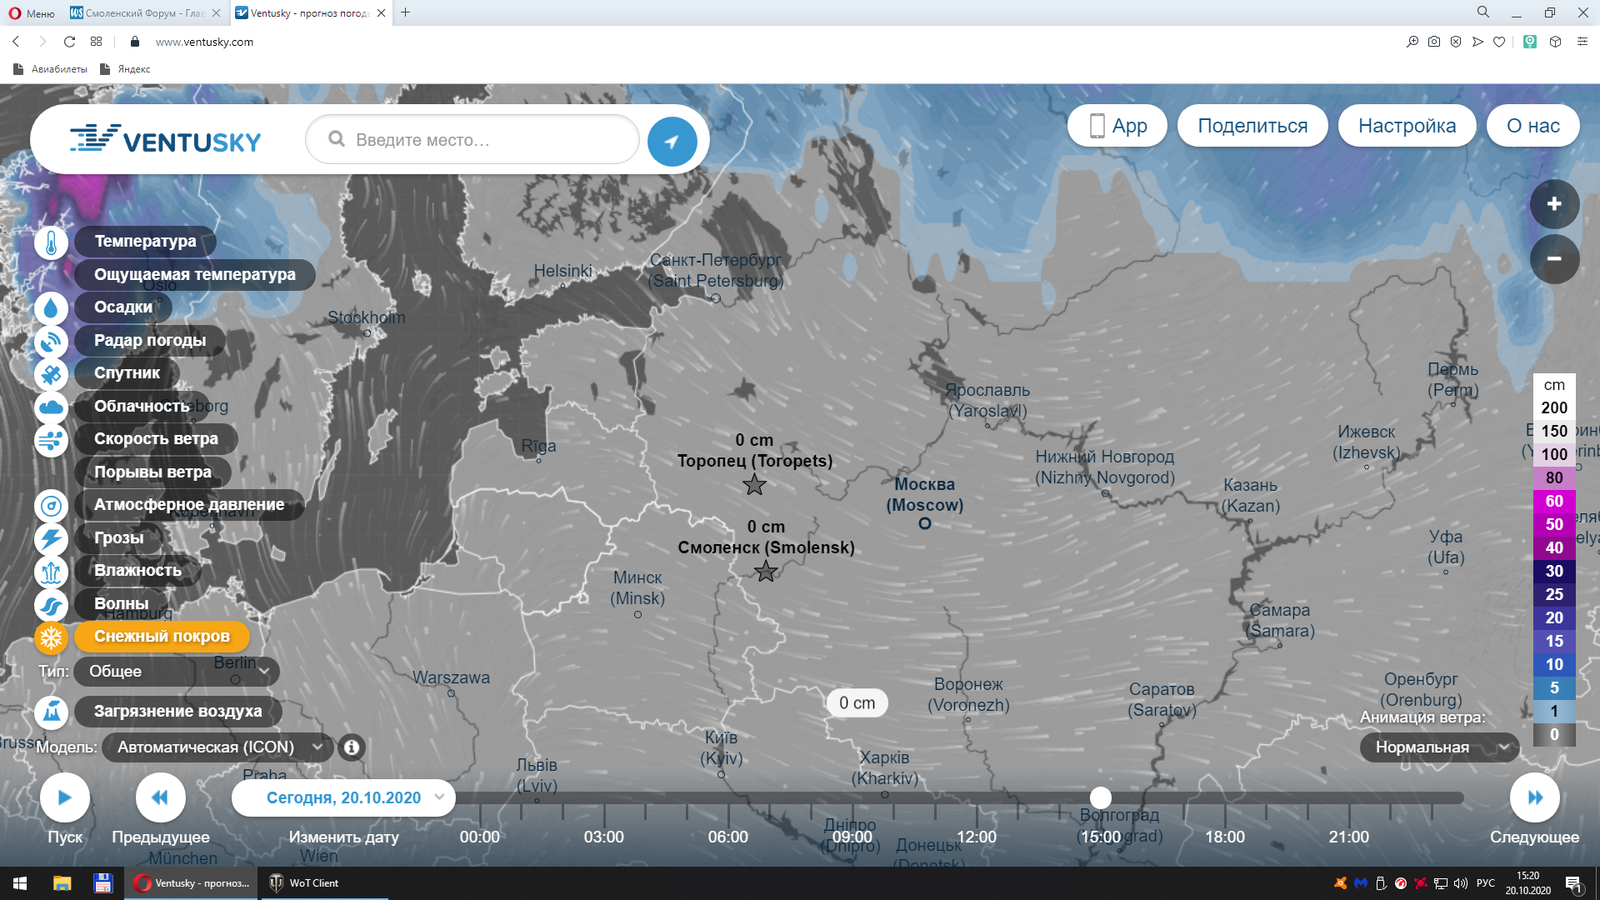Click the 60 cm legend color swatch
The height and width of the screenshot is (900, 1600).
[1554, 501]
